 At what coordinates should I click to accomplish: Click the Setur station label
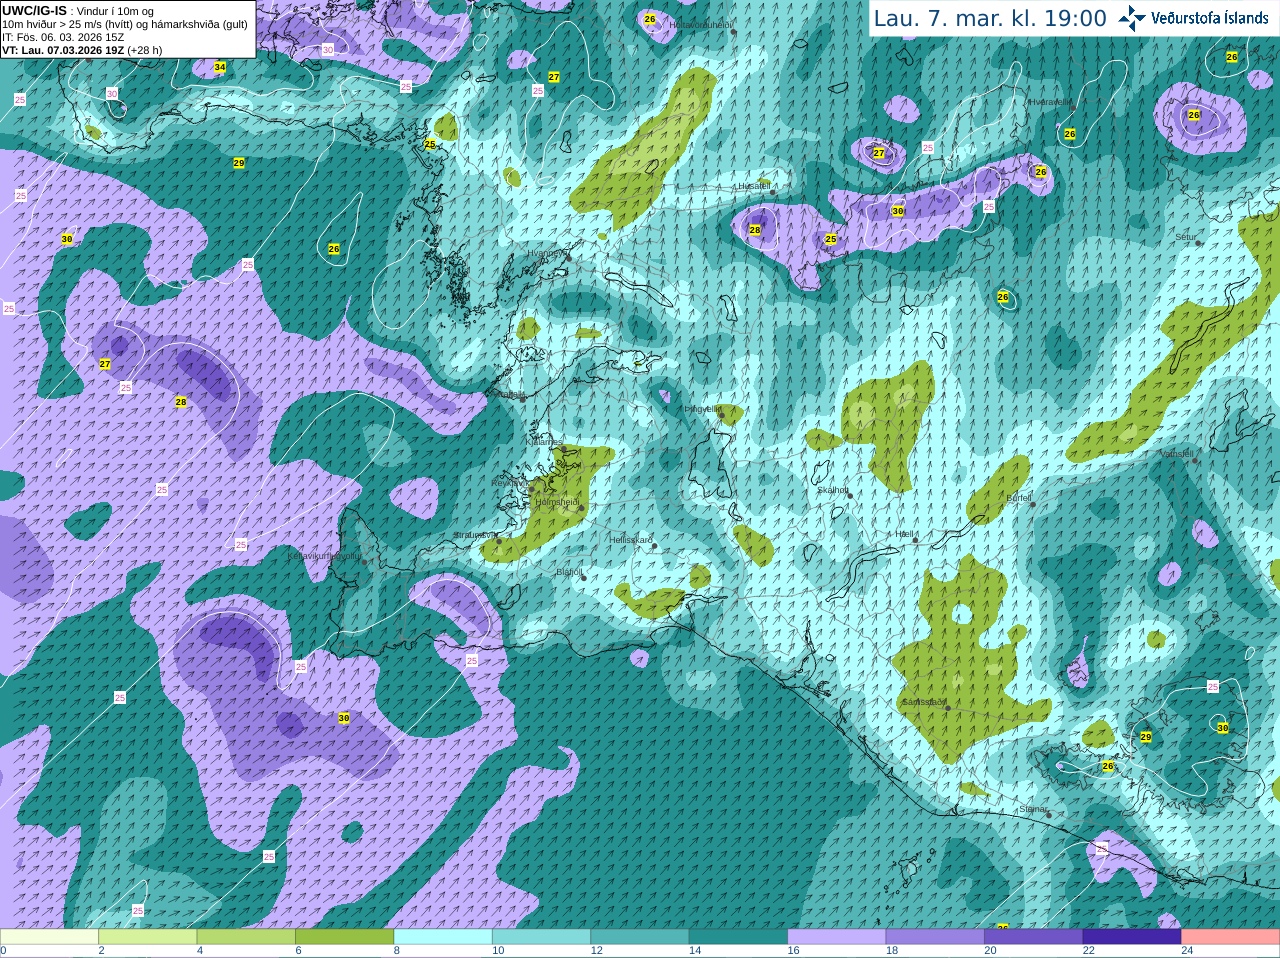tap(1186, 237)
